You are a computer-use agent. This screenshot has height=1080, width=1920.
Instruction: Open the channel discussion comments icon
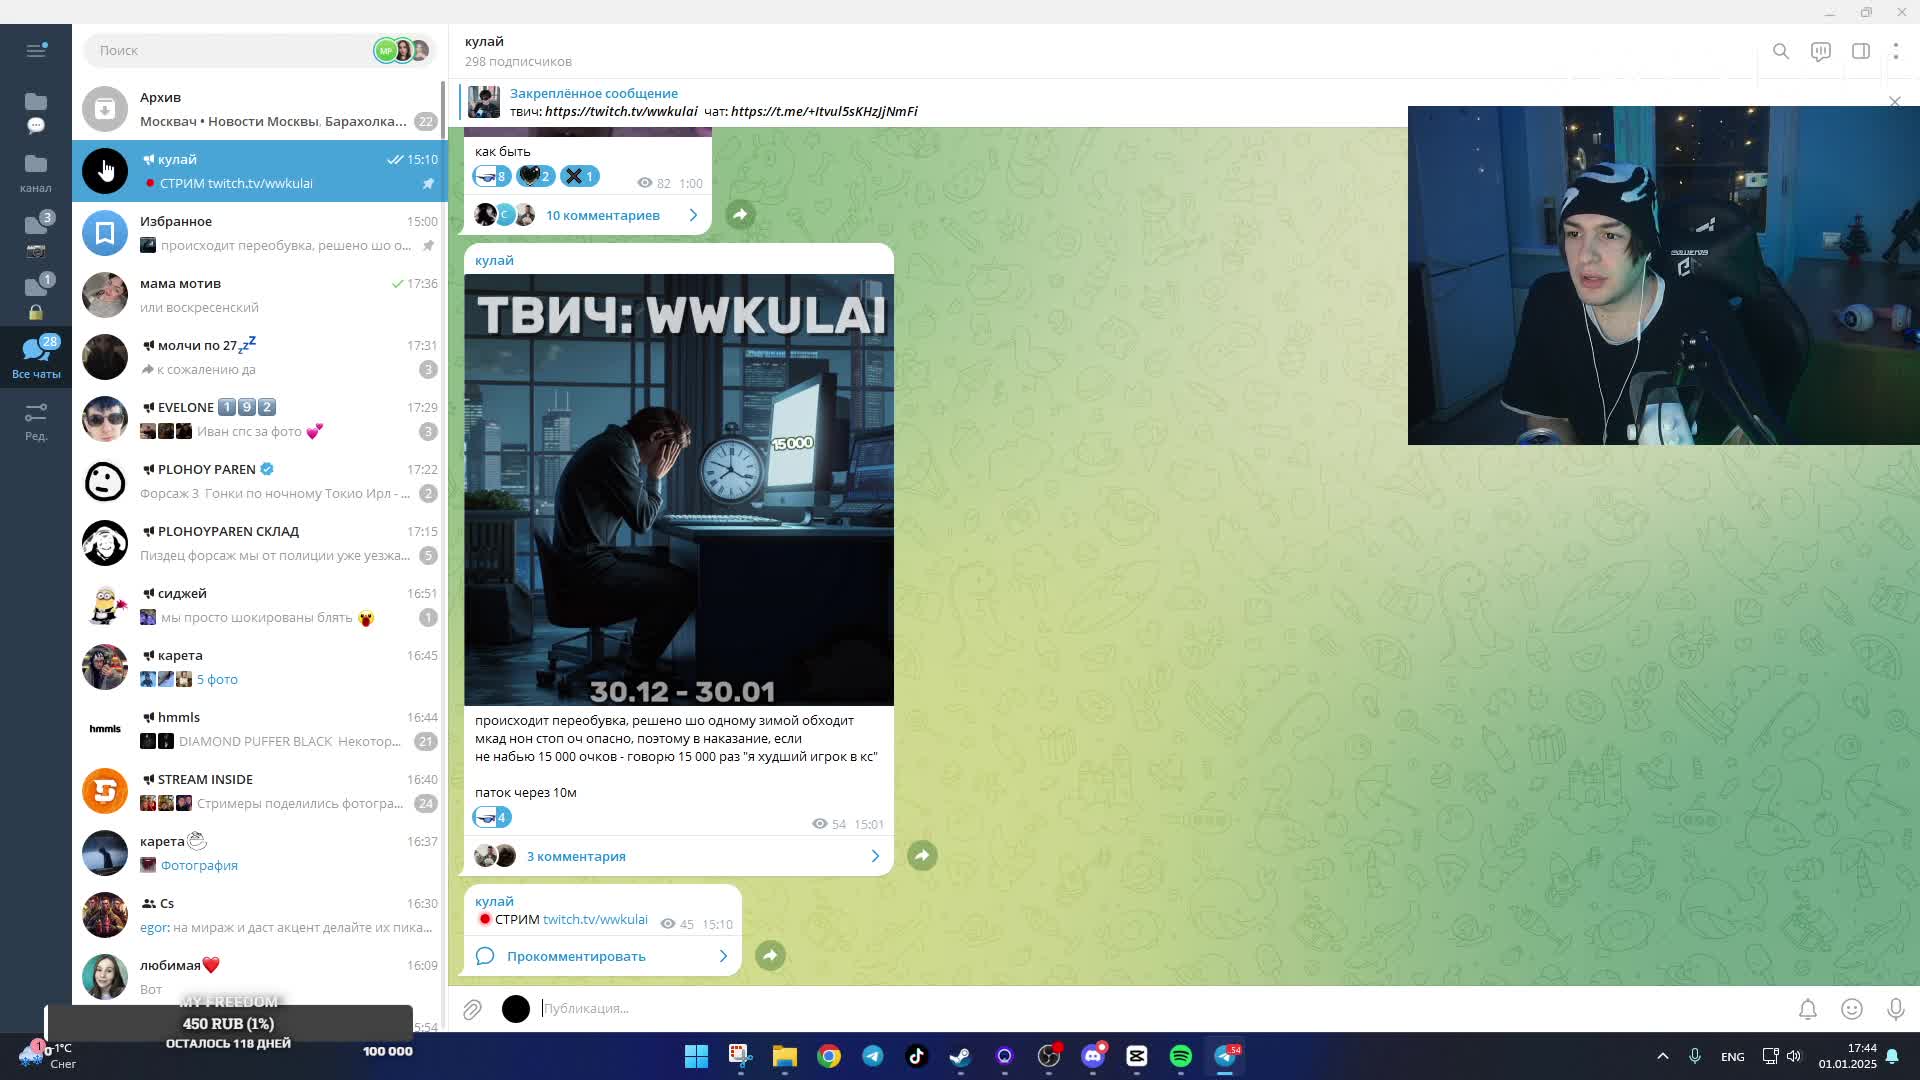(1821, 51)
